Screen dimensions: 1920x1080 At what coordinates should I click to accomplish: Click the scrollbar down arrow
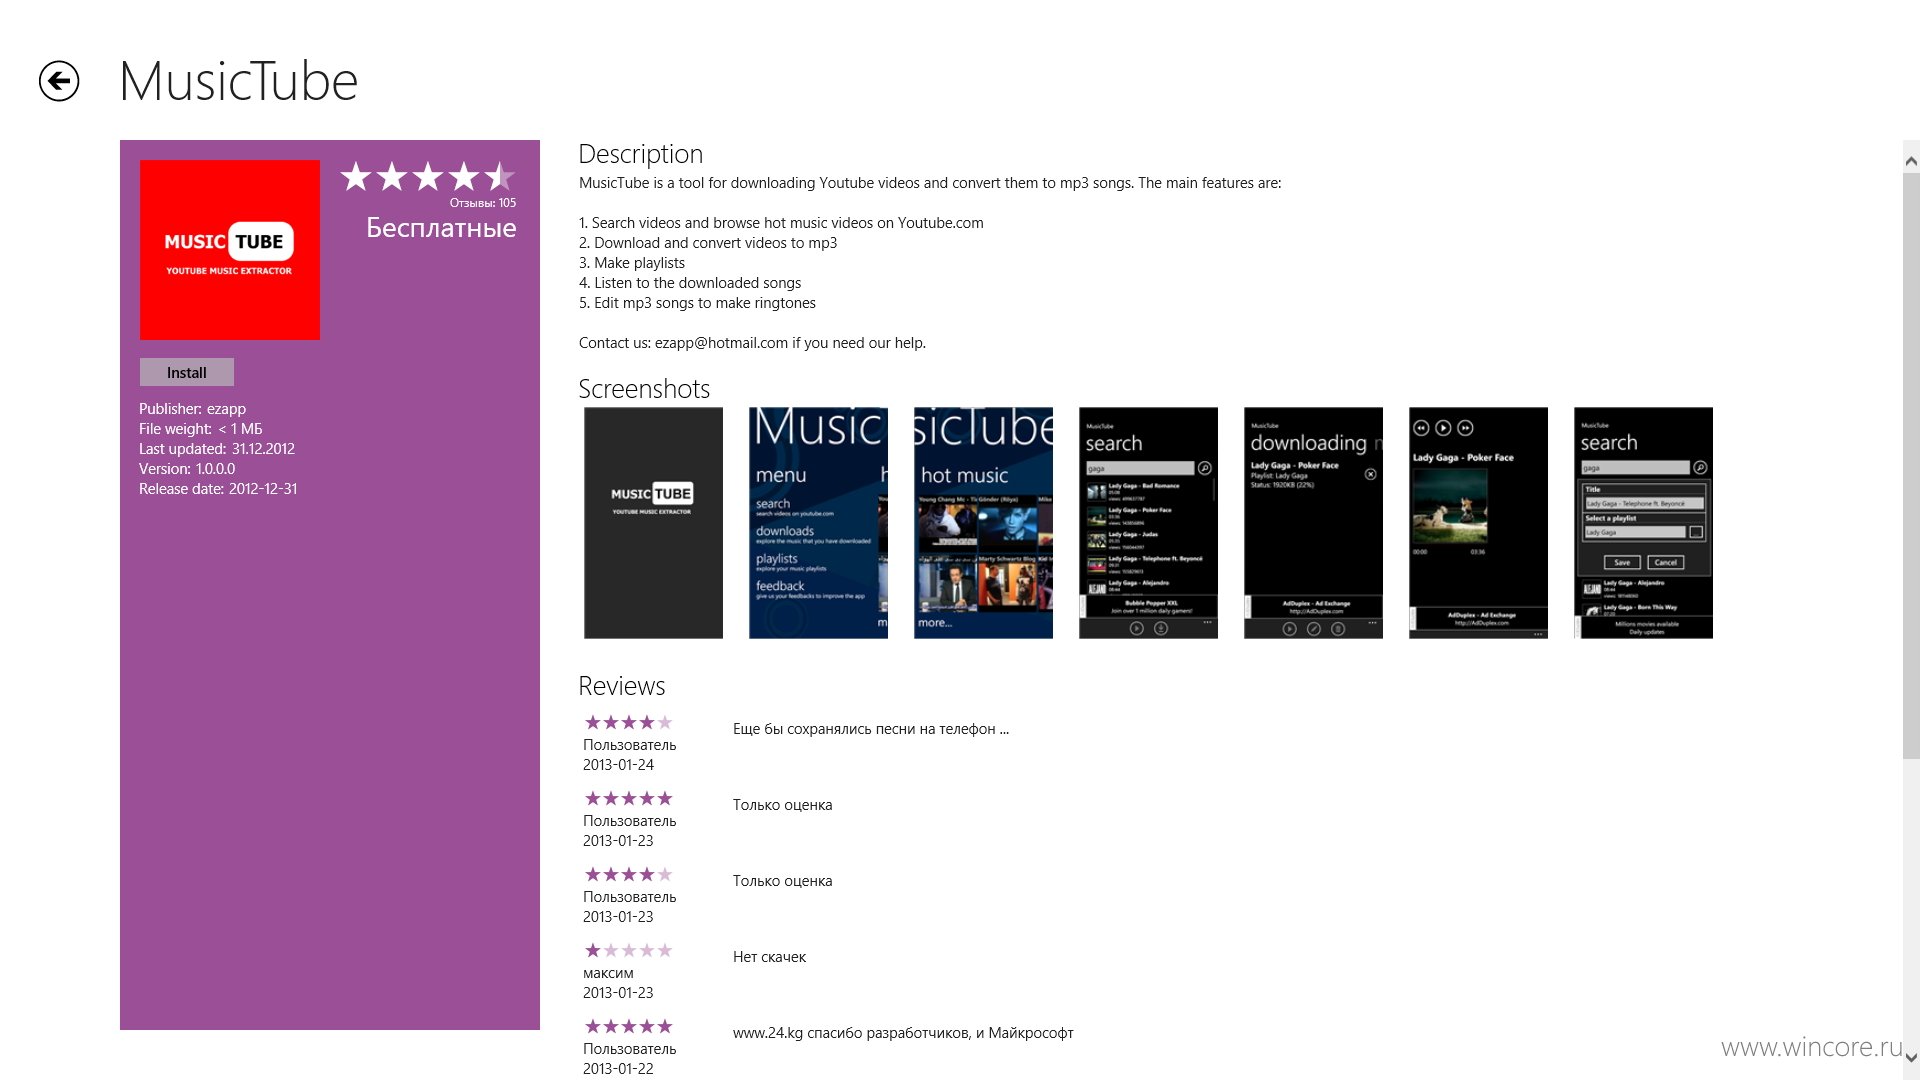[x=1911, y=1057]
